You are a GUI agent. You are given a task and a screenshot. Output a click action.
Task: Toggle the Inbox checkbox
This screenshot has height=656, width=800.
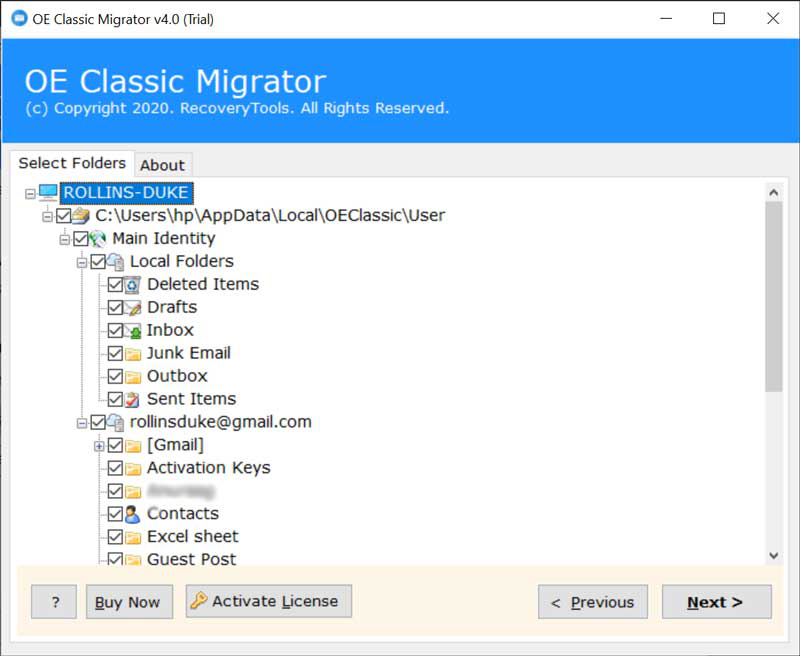(115, 331)
